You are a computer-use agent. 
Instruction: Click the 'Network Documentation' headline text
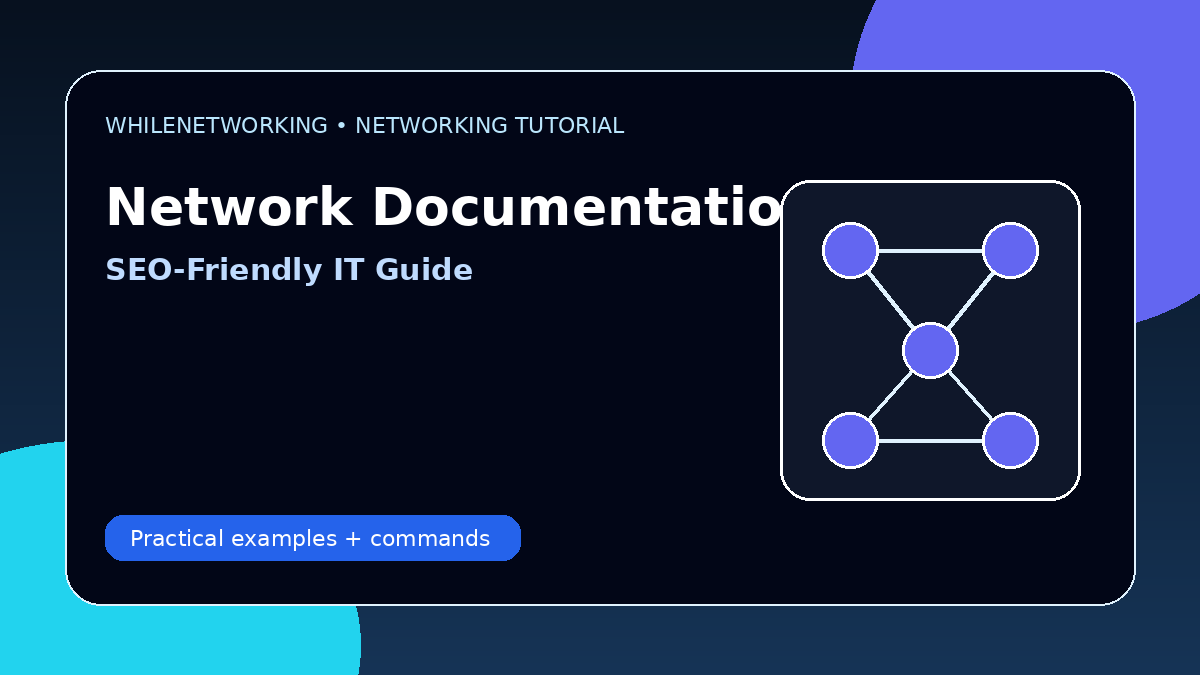443,208
